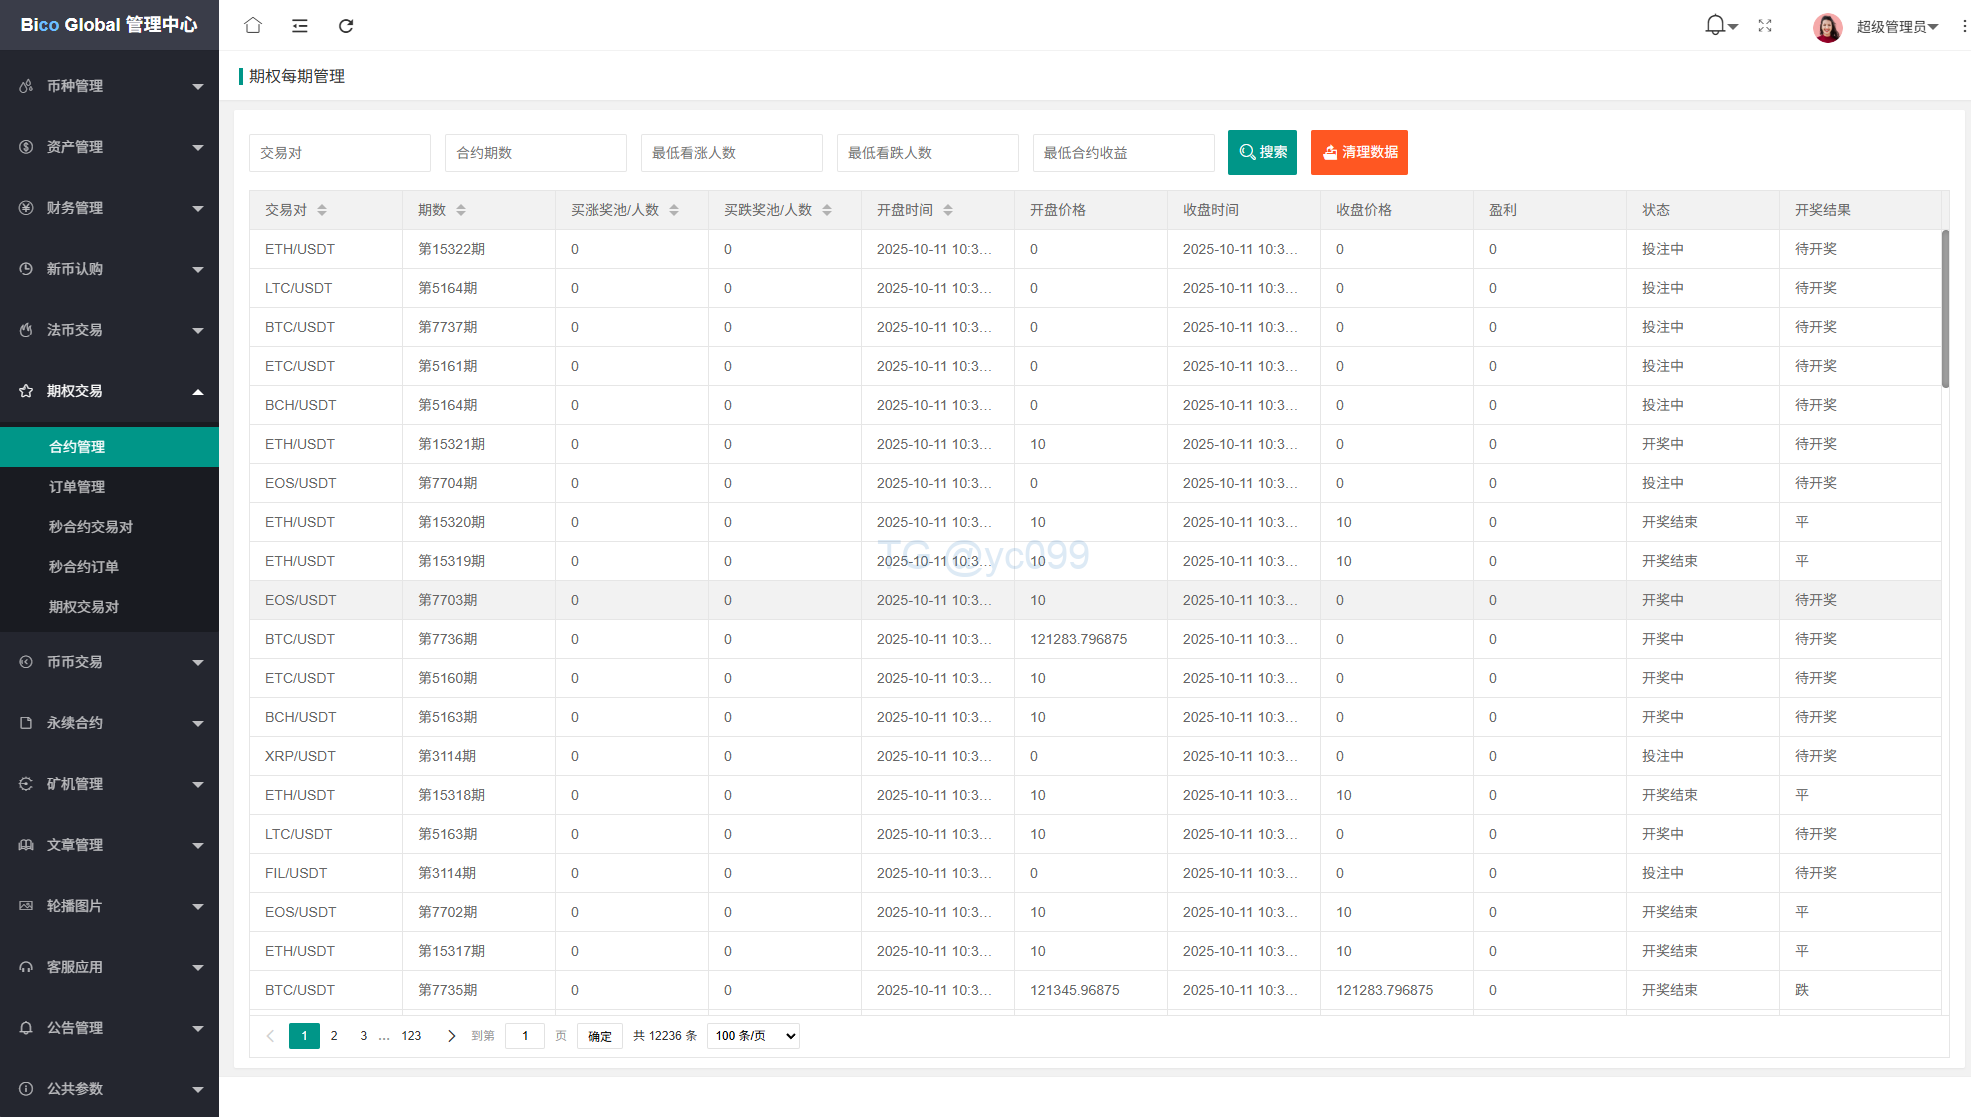Sort table by 交易对 column arrows
Viewport: 1971px width, 1117px height.
click(x=322, y=210)
